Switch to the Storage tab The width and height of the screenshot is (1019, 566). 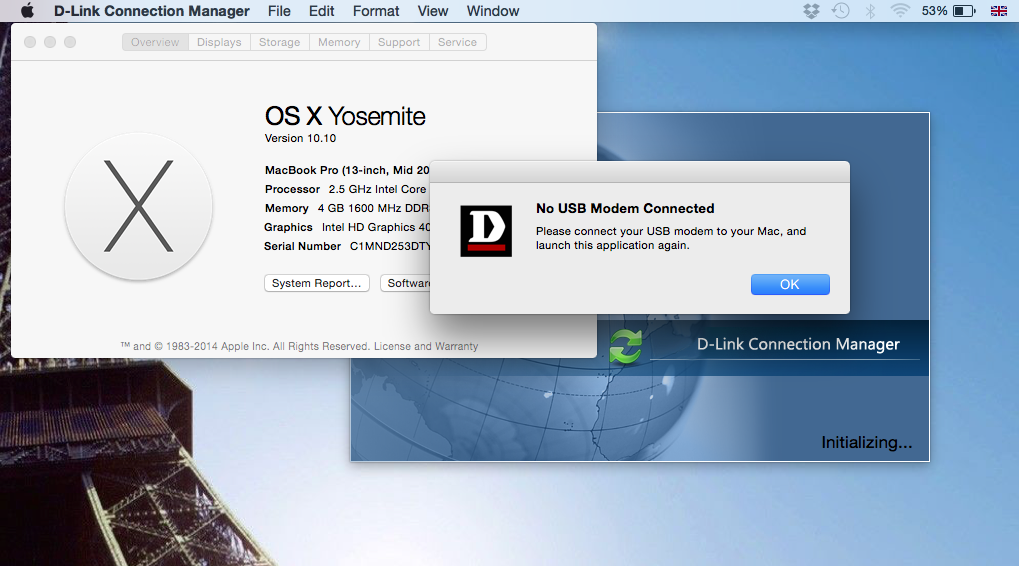(279, 42)
